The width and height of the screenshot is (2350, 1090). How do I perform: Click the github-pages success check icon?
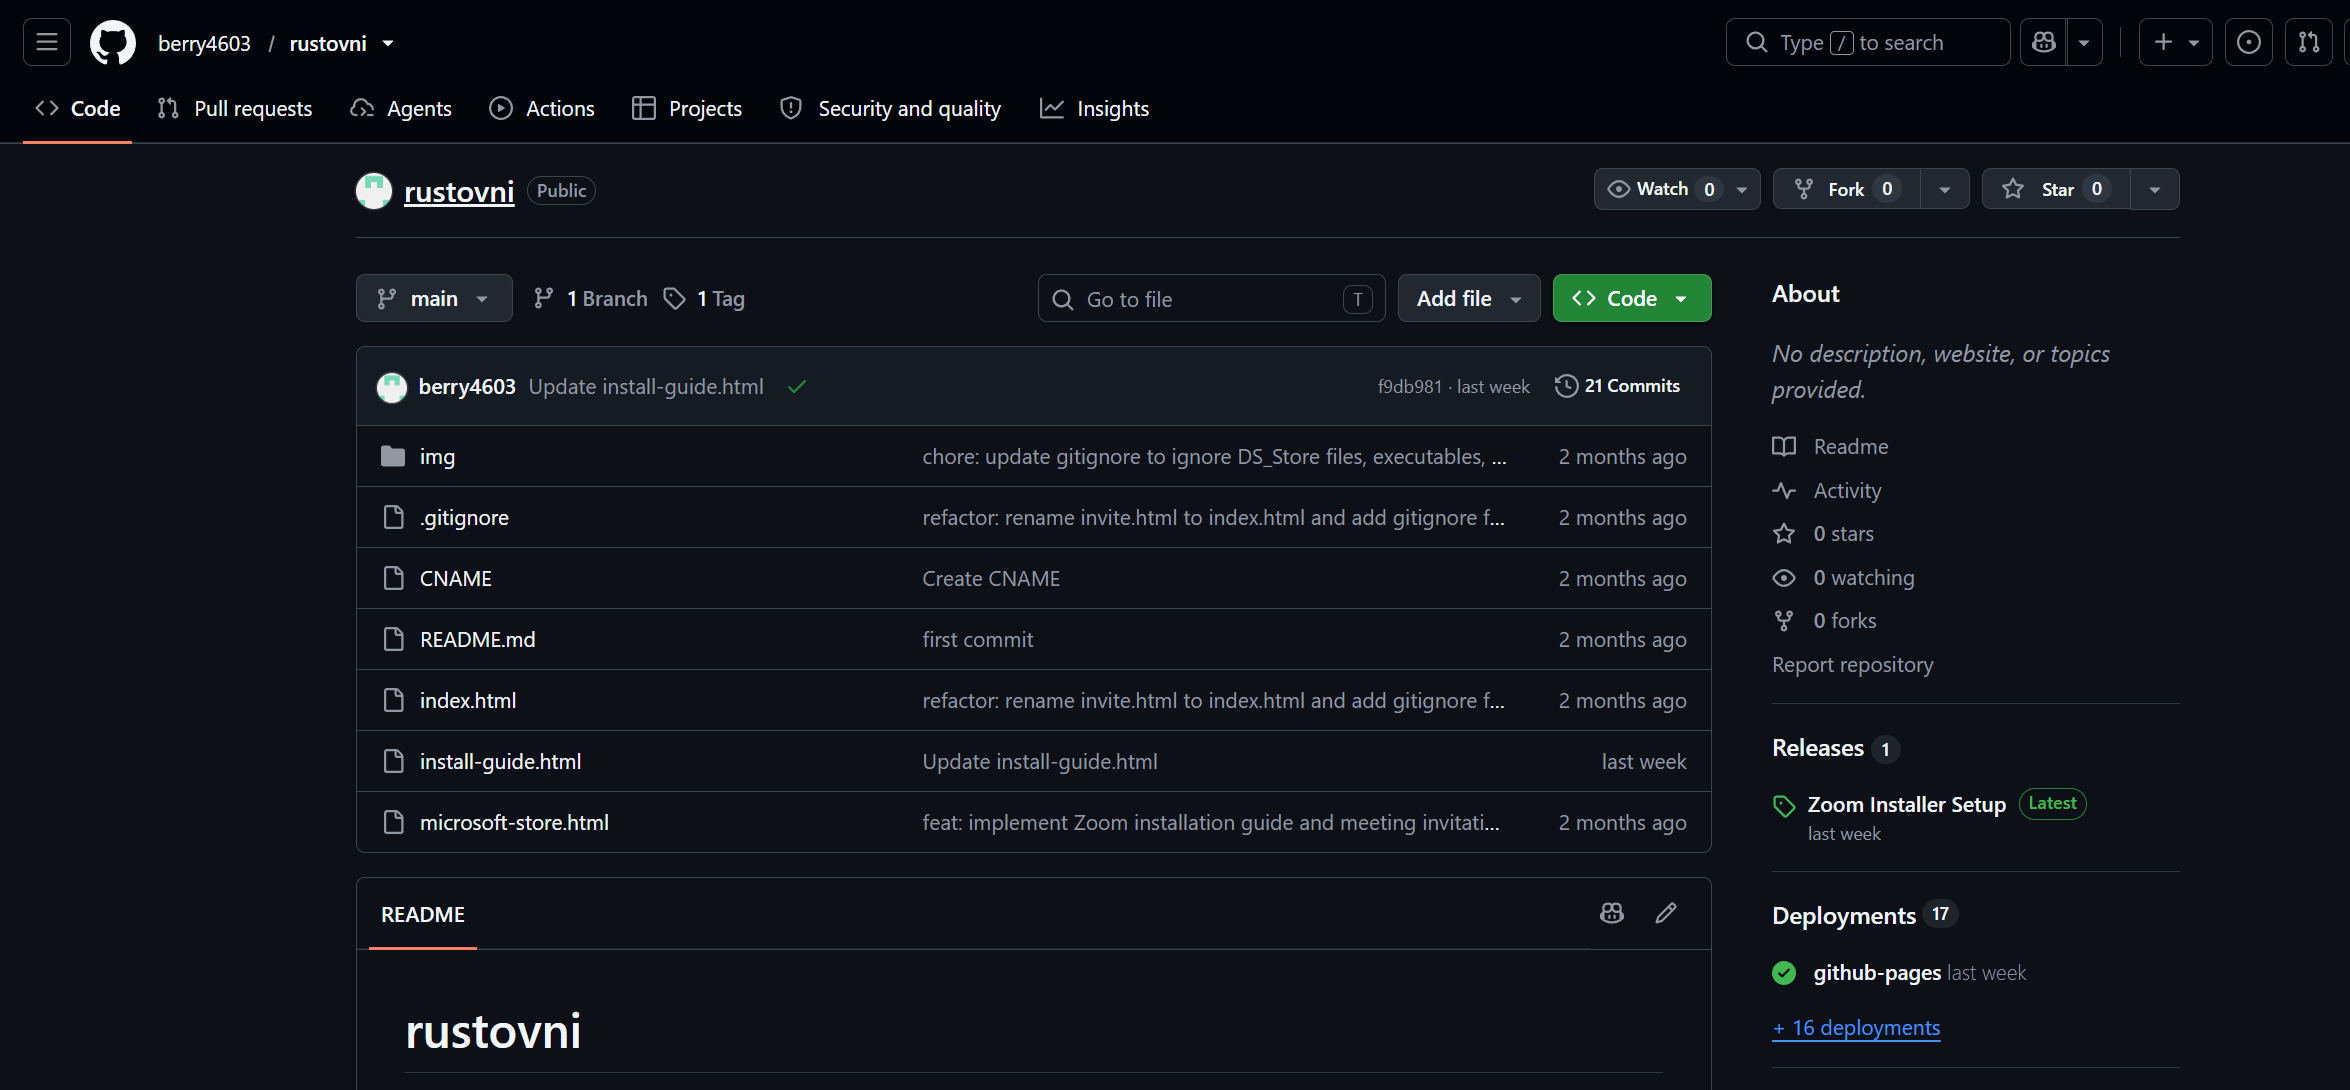[1784, 973]
